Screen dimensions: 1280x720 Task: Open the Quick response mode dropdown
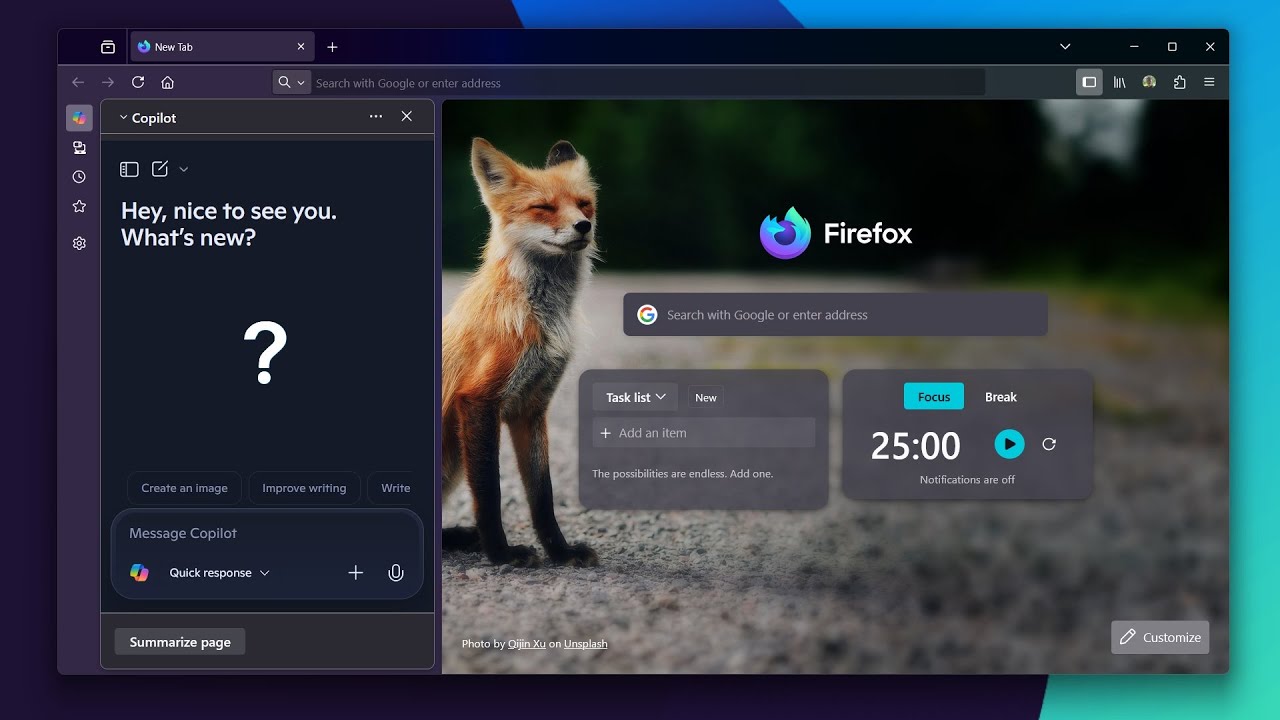[219, 573]
